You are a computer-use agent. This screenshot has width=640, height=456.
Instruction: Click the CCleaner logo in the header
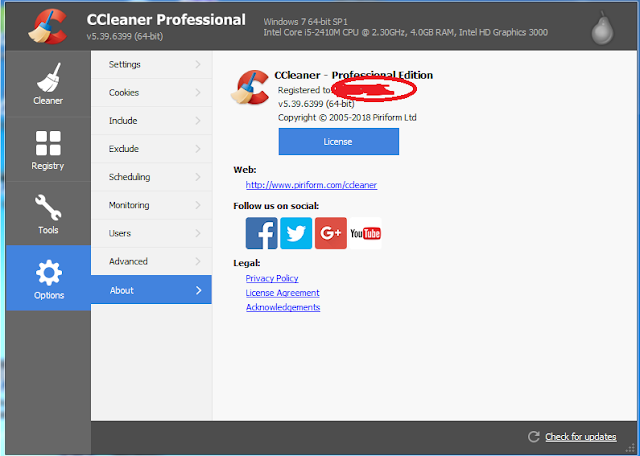(48, 27)
